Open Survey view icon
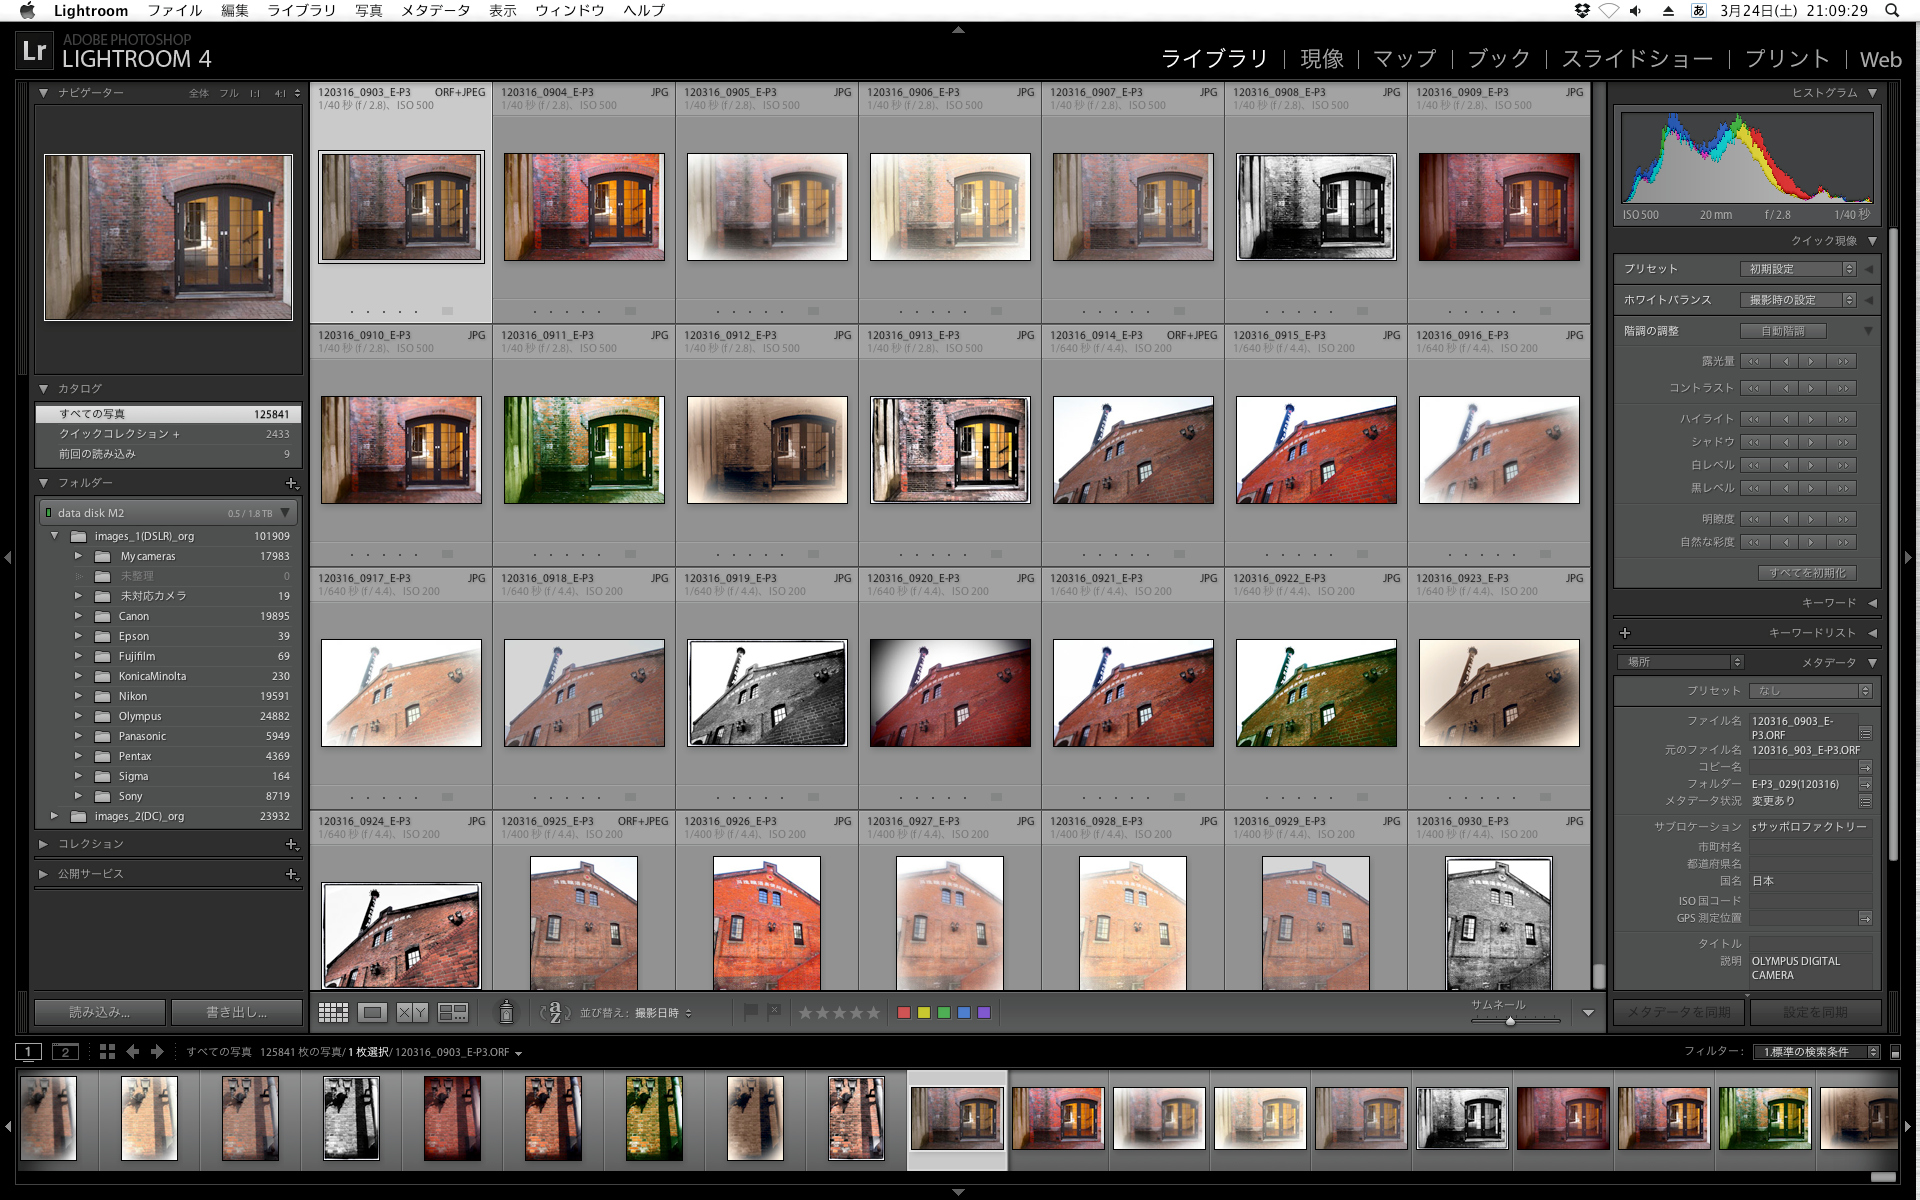Image resolution: width=1920 pixels, height=1200 pixels. click(x=453, y=1013)
